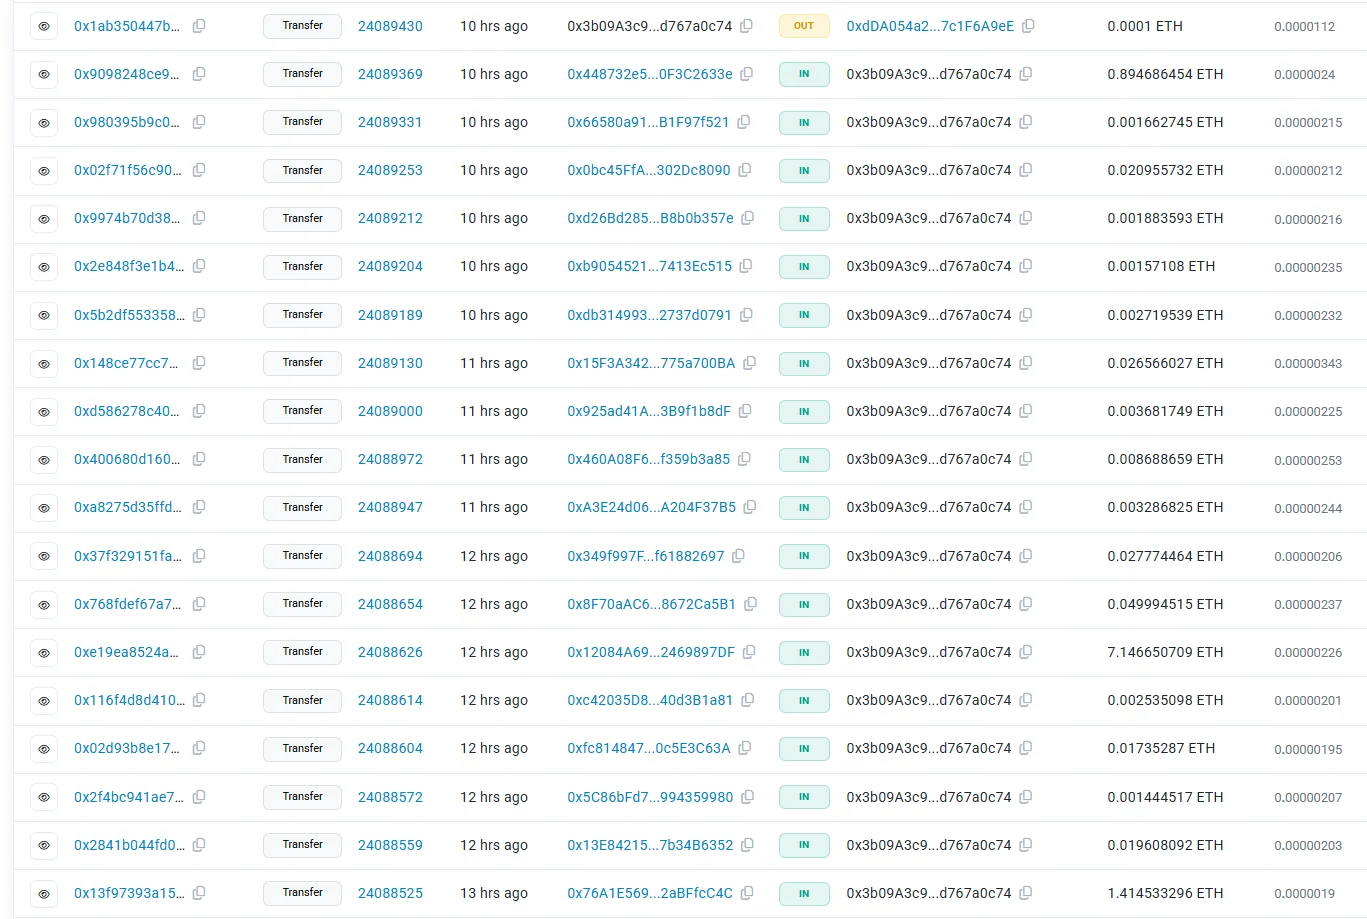Copy hash icon beside 0x980395b9c0
This screenshot has width=1367, height=919.
199,122
